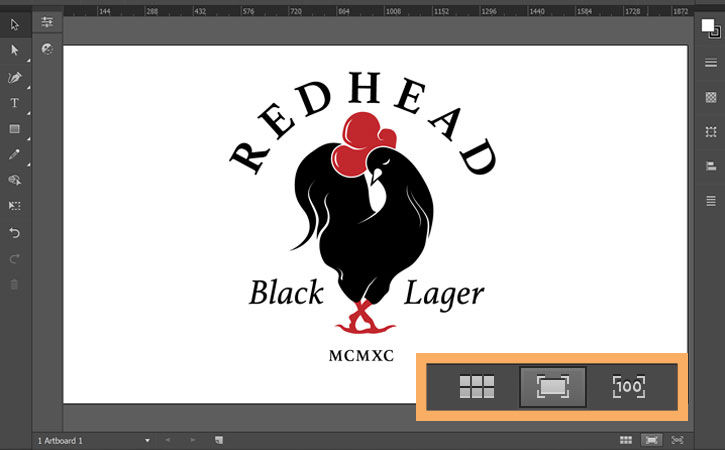Expand the Artboard 1 dropdown arrow
Screen dimensions: 725x450
147,441
